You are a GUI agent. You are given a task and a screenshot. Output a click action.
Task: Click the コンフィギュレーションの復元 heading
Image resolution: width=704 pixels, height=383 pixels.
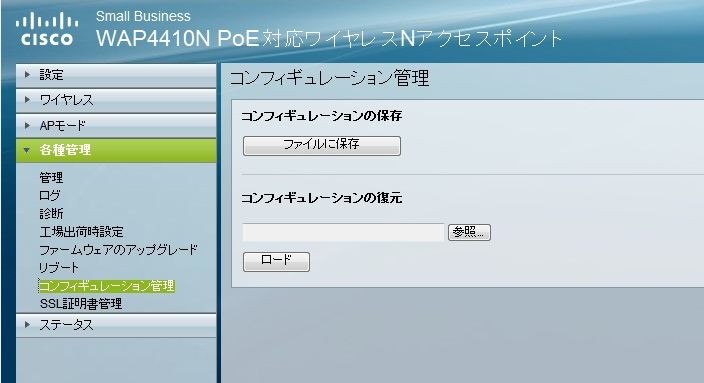coord(321,198)
